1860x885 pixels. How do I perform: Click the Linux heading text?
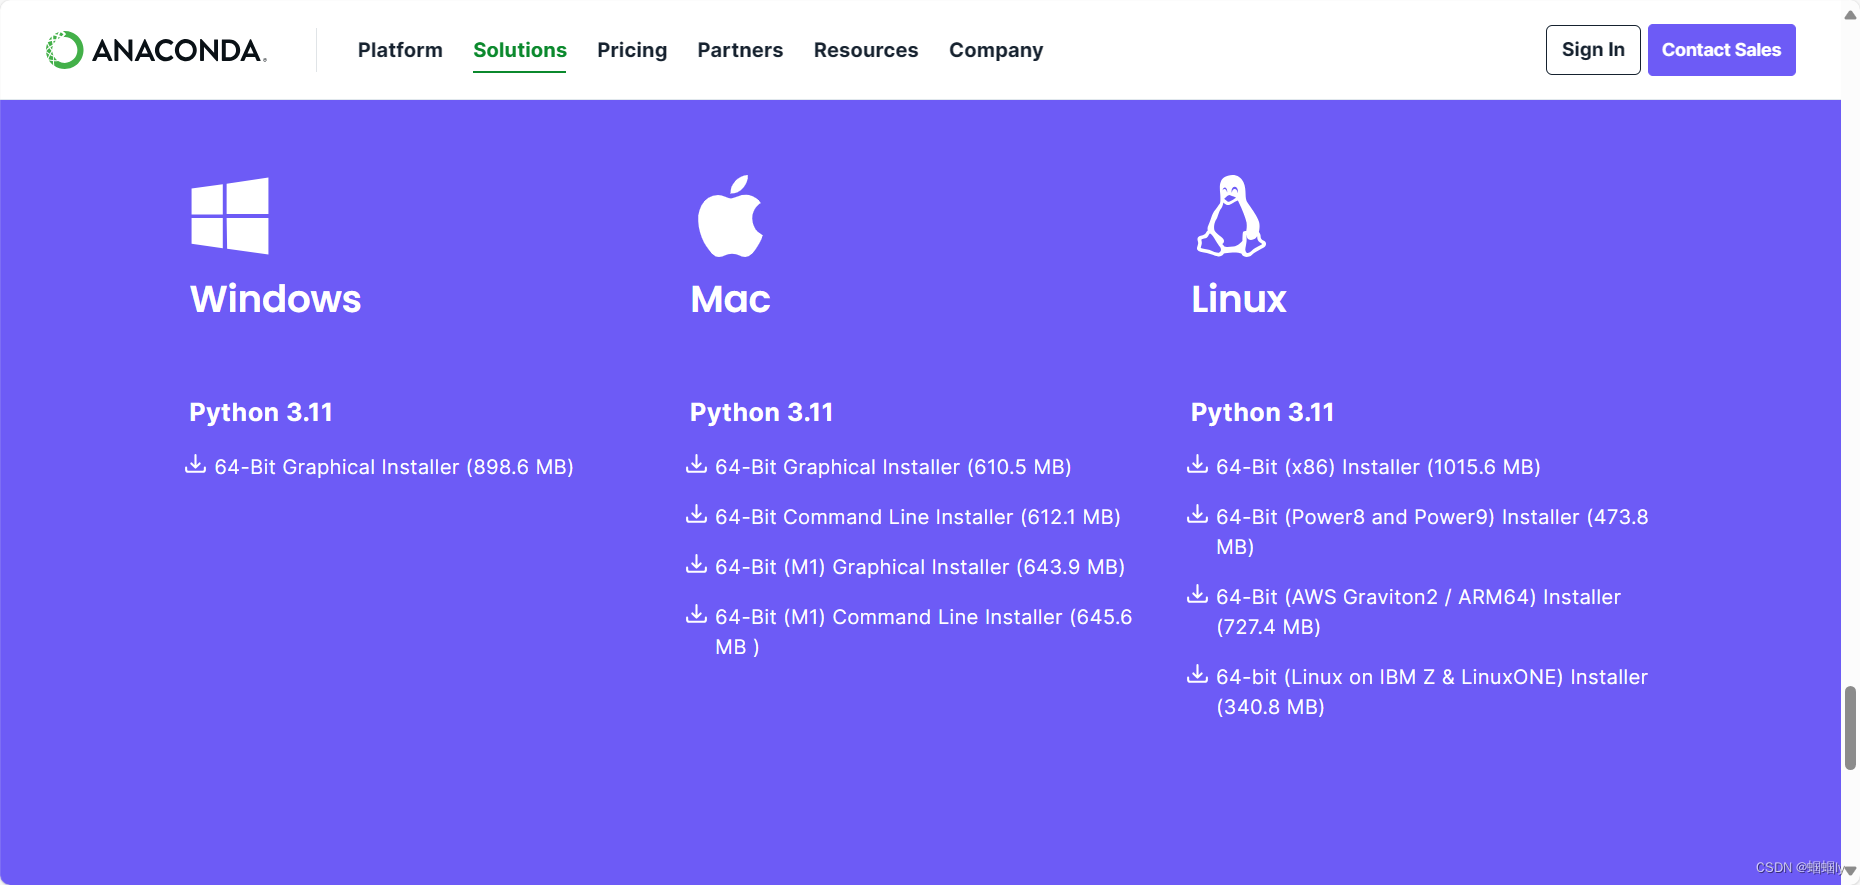(x=1238, y=299)
